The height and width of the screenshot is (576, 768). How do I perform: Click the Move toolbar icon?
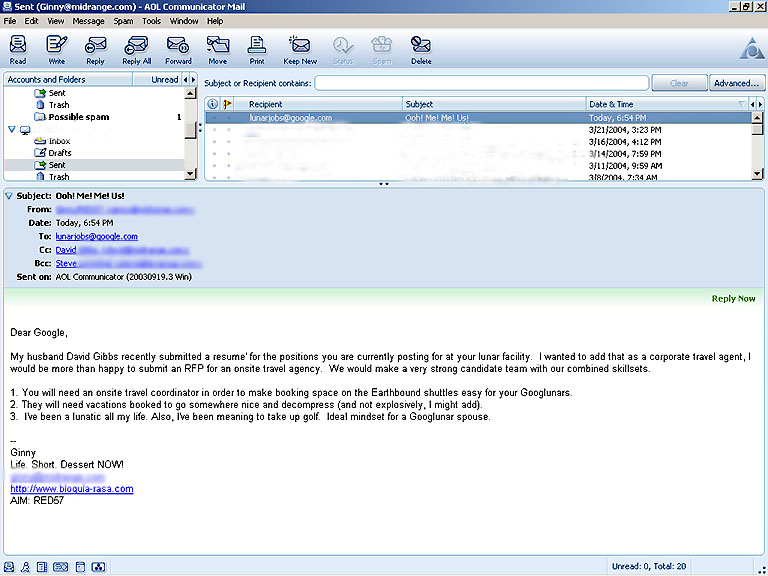click(x=217, y=49)
